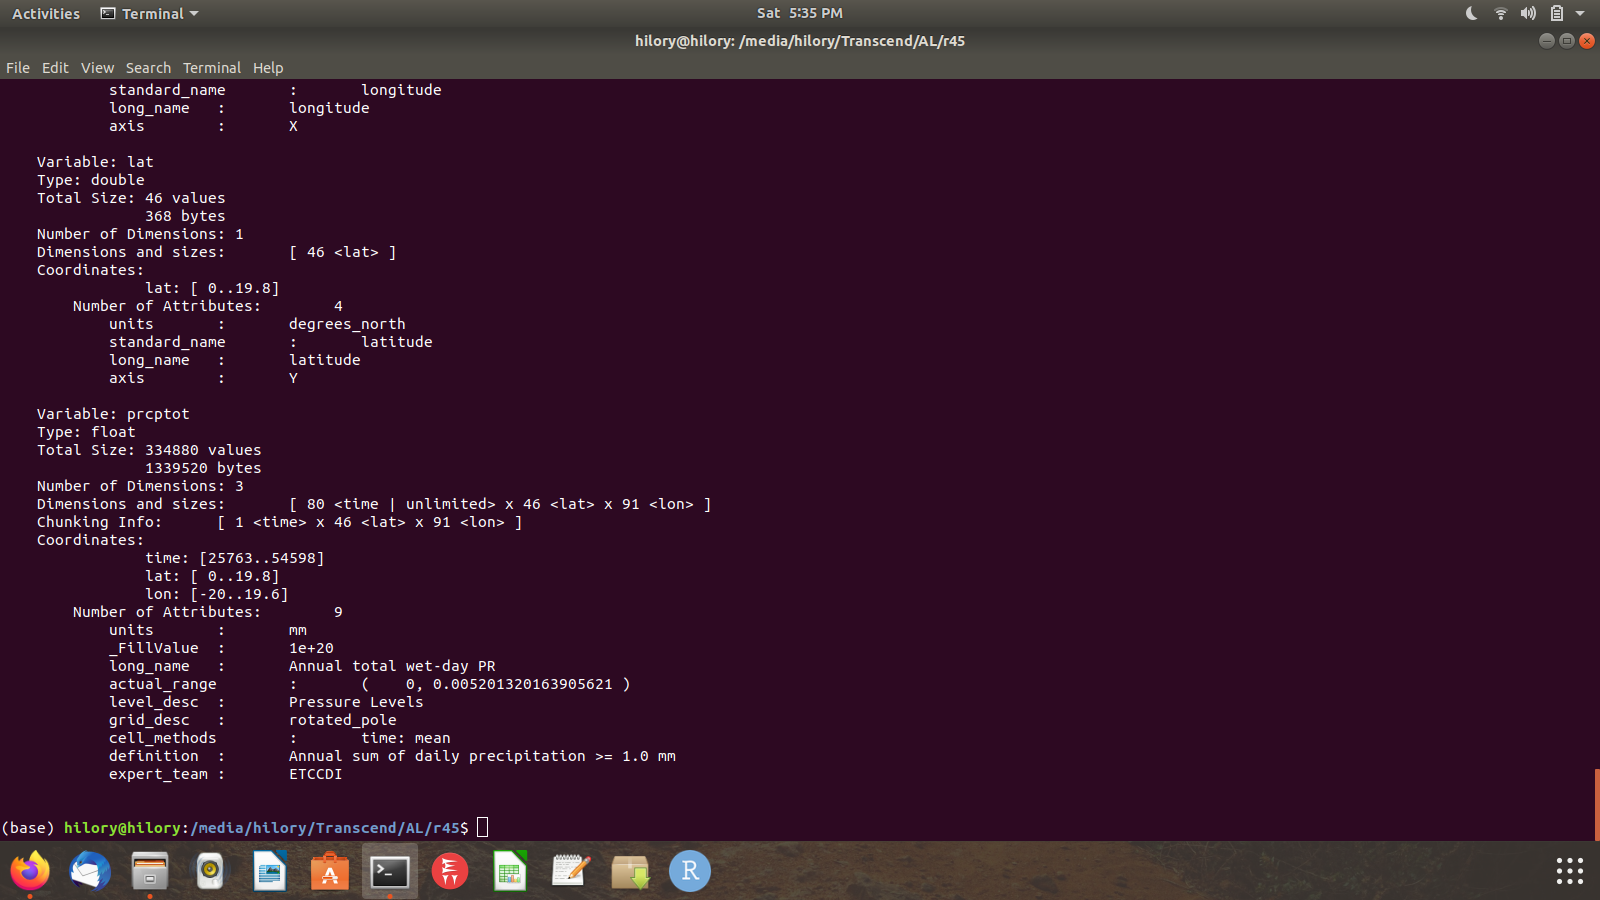The image size is (1600, 900).
Task: Open the clock showing Sat 5:35 PM
Action: tap(799, 13)
